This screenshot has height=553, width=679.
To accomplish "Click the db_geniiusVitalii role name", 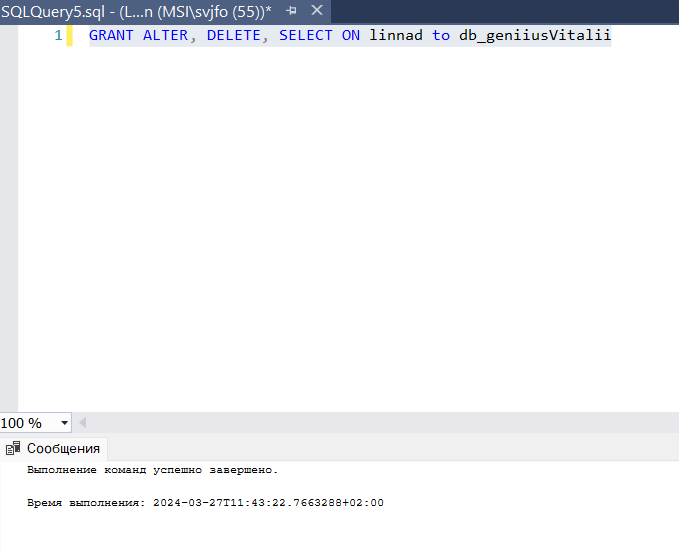I will coord(535,35).
